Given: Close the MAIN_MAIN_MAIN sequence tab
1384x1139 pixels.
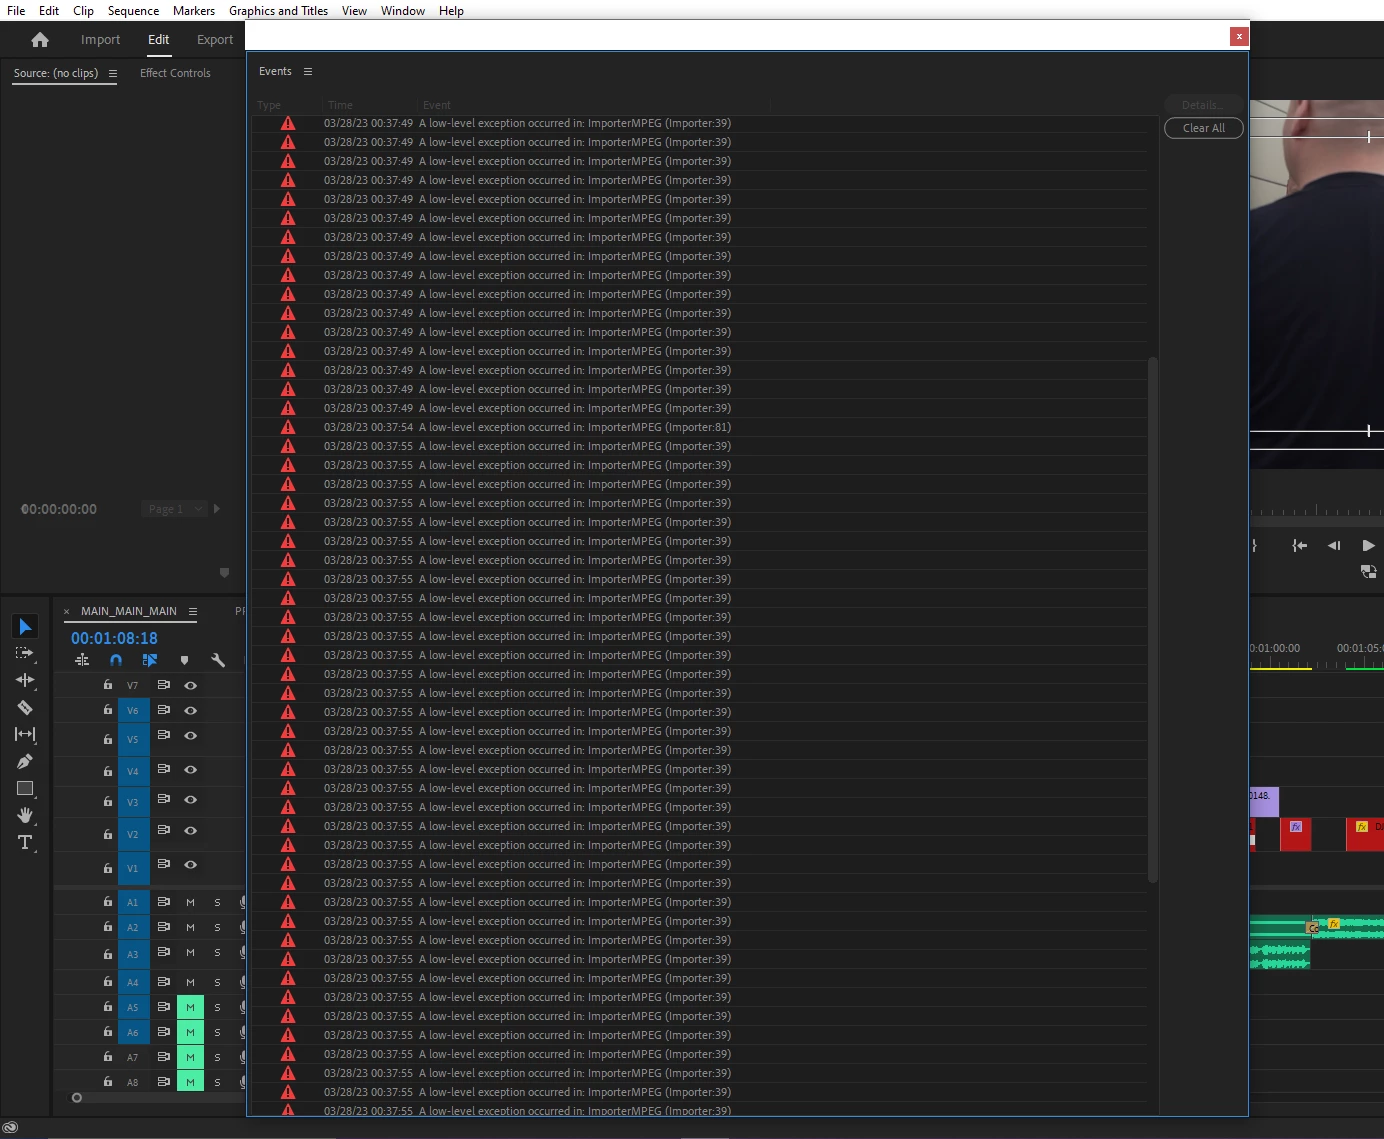Looking at the screenshot, I should click(67, 612).
